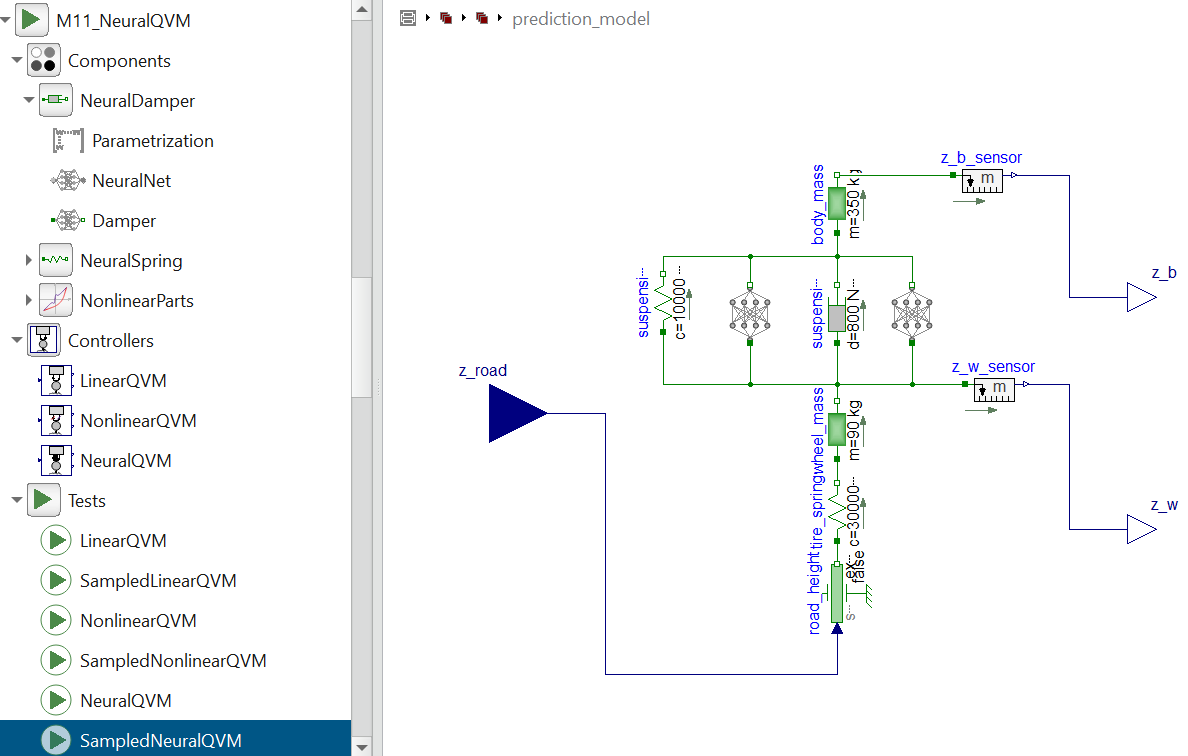This screenshot has width=1188, height=756.
Task: Collapse the Components tree node
Action: coord(17,60)
